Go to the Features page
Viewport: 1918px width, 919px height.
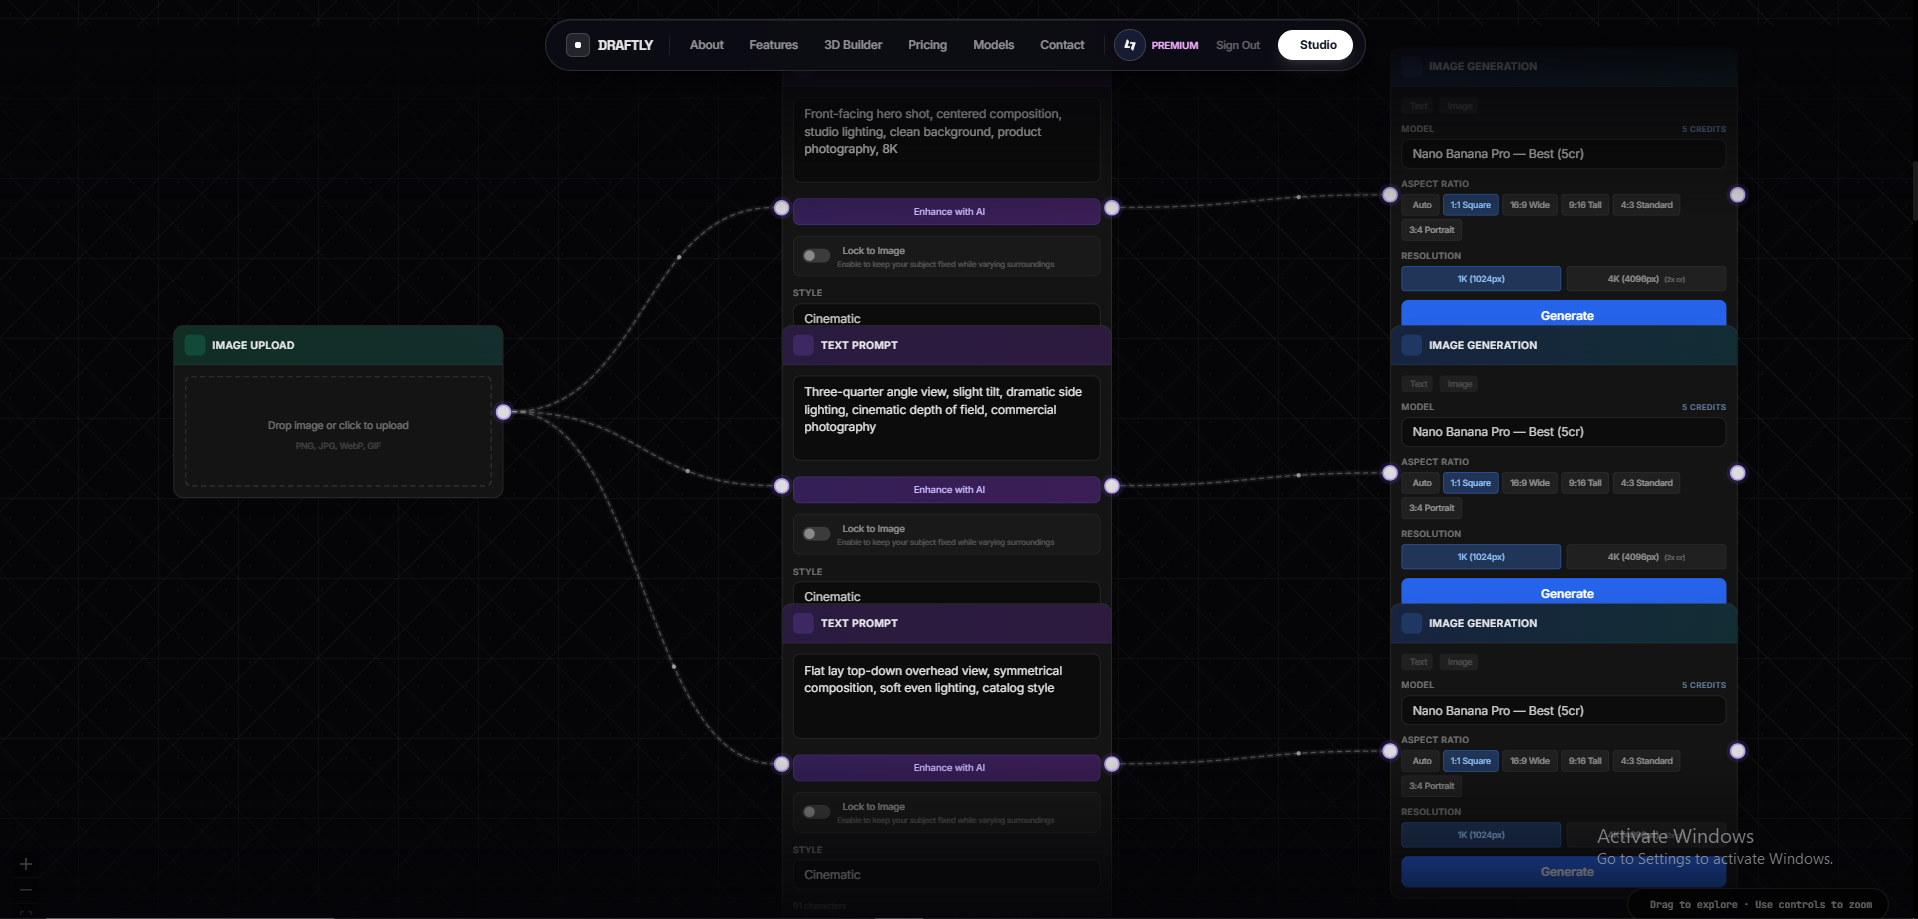(x=773, y=45)
